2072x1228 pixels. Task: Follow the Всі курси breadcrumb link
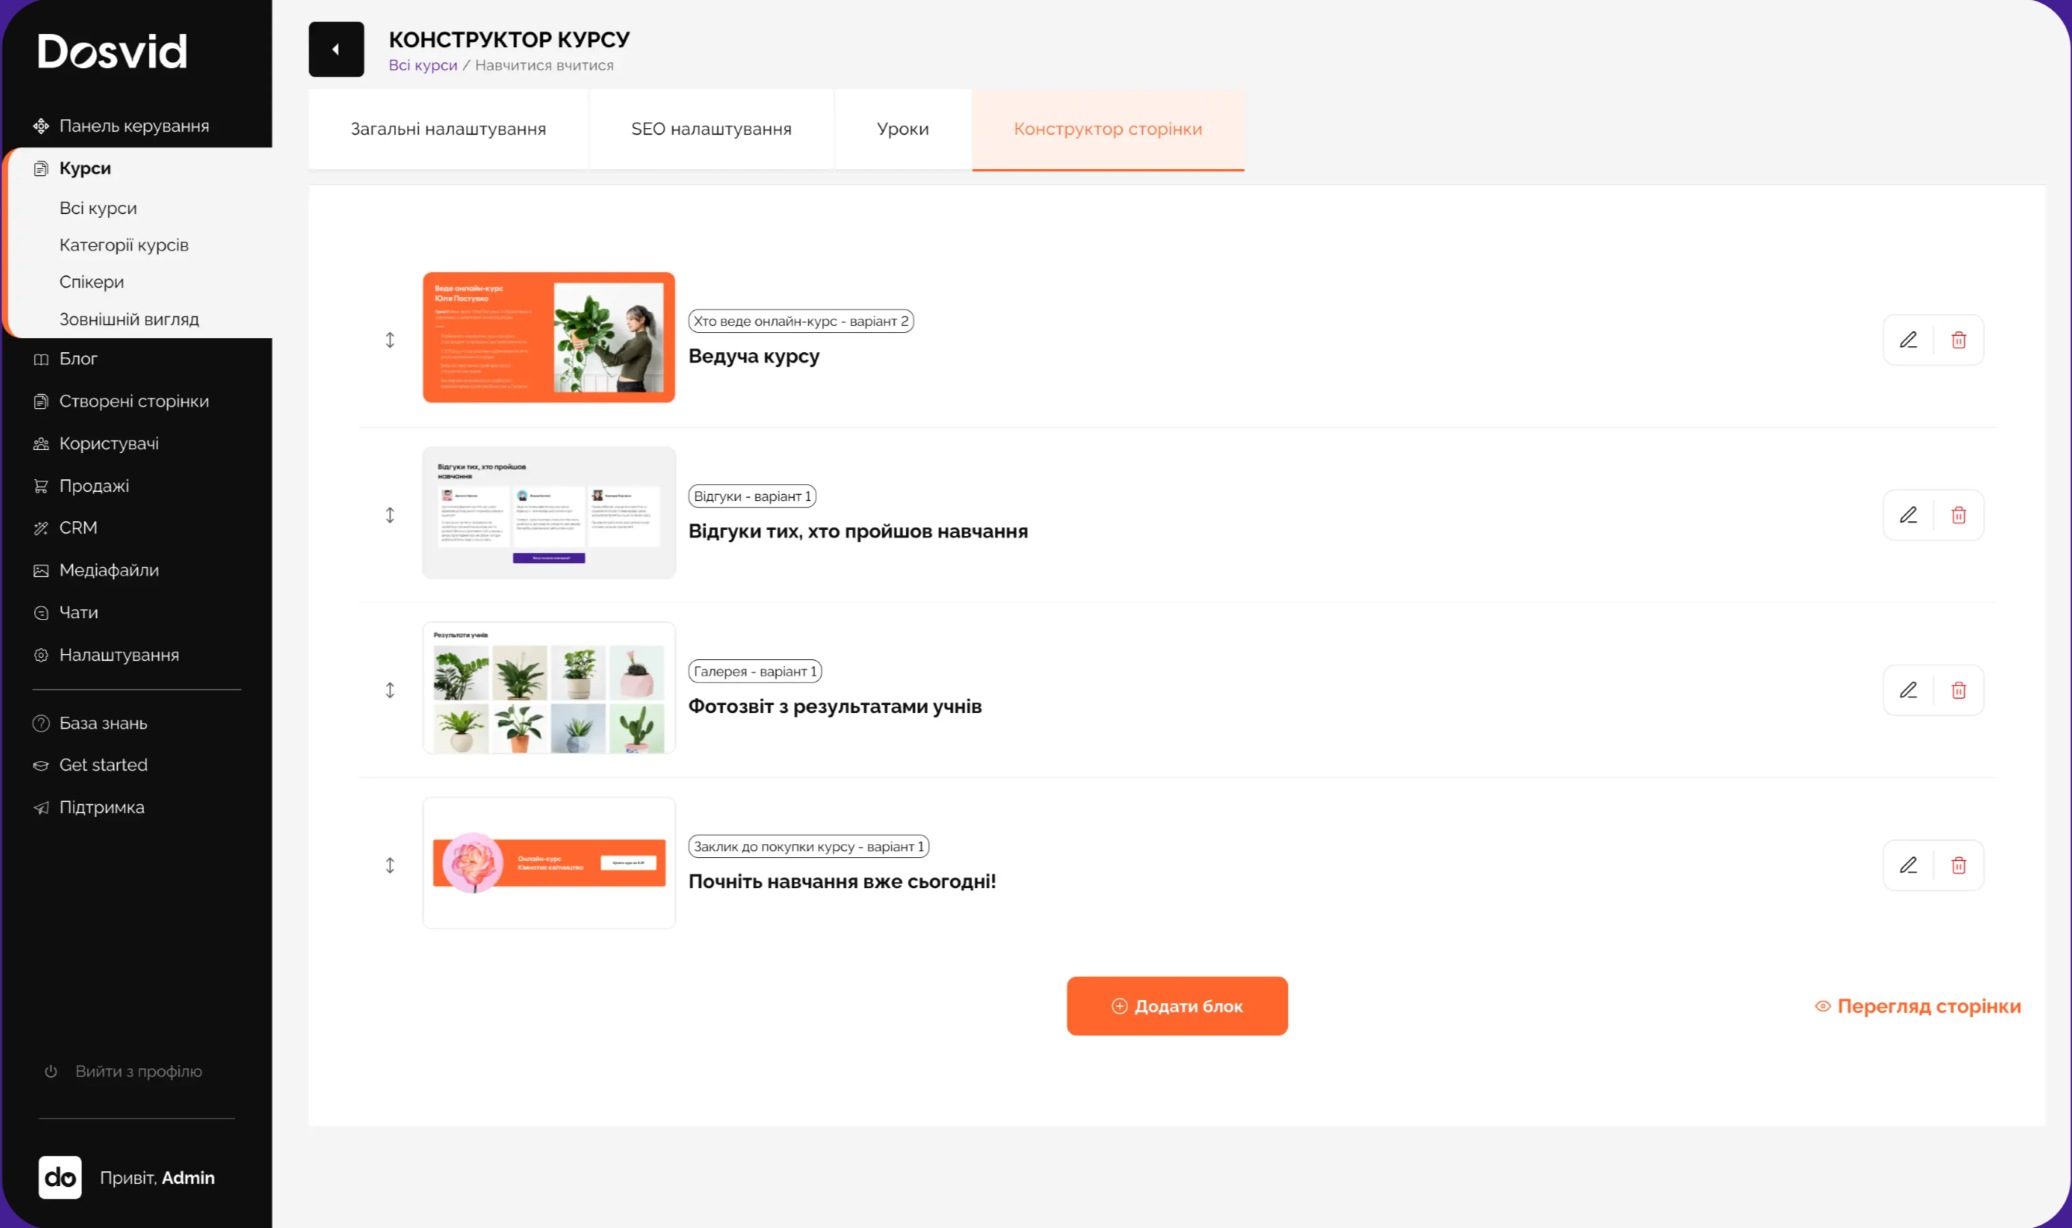[423, 65]
